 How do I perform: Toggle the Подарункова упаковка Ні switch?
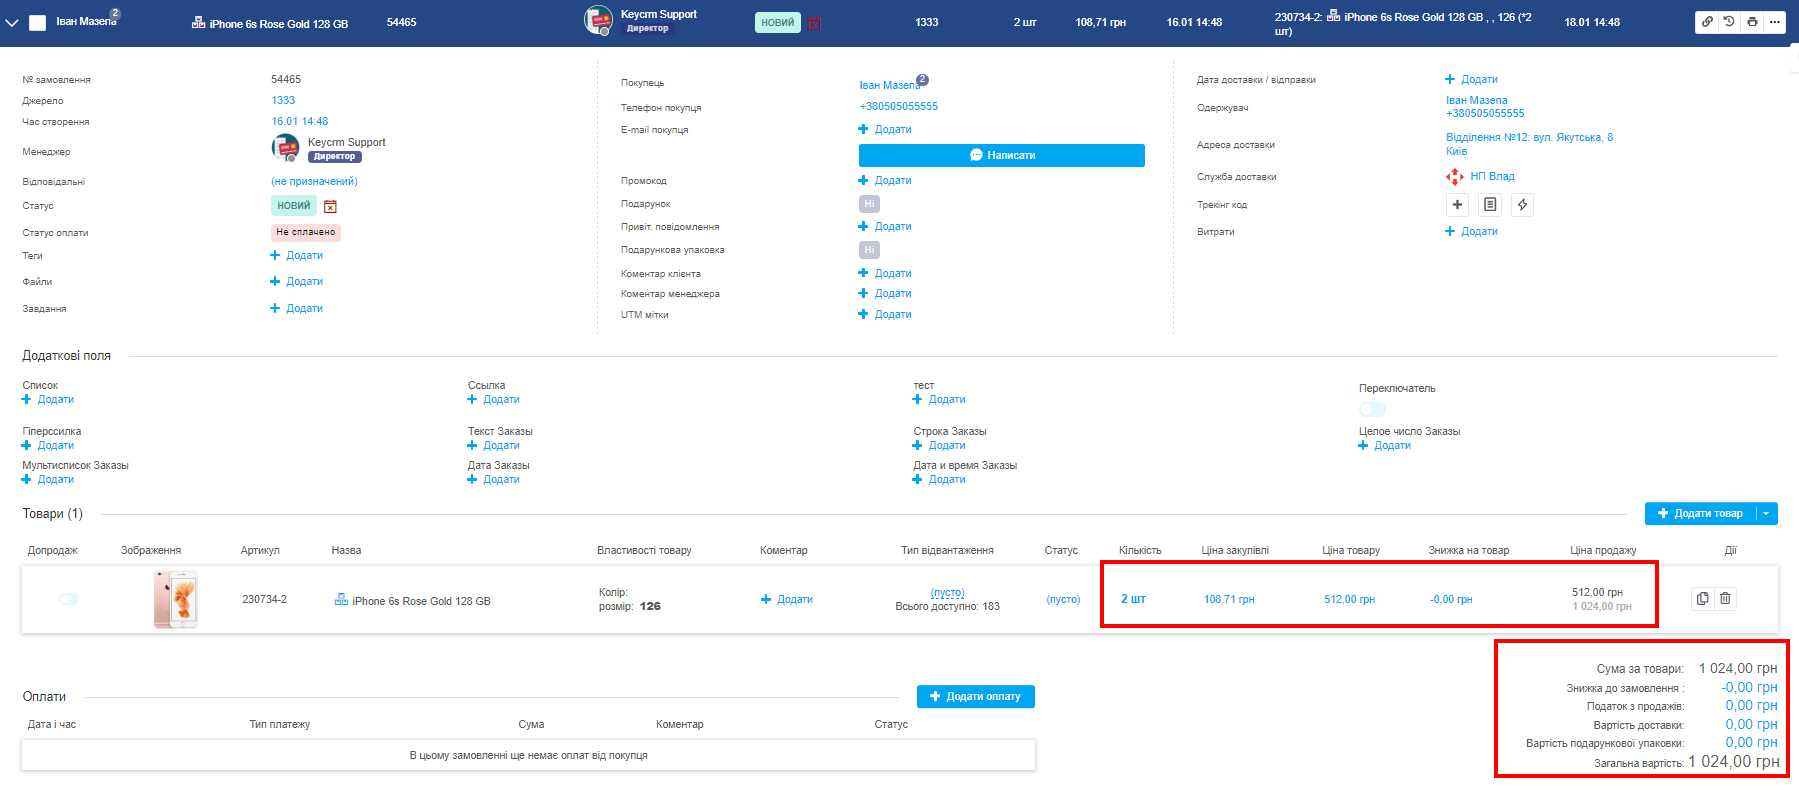(869, 250)
